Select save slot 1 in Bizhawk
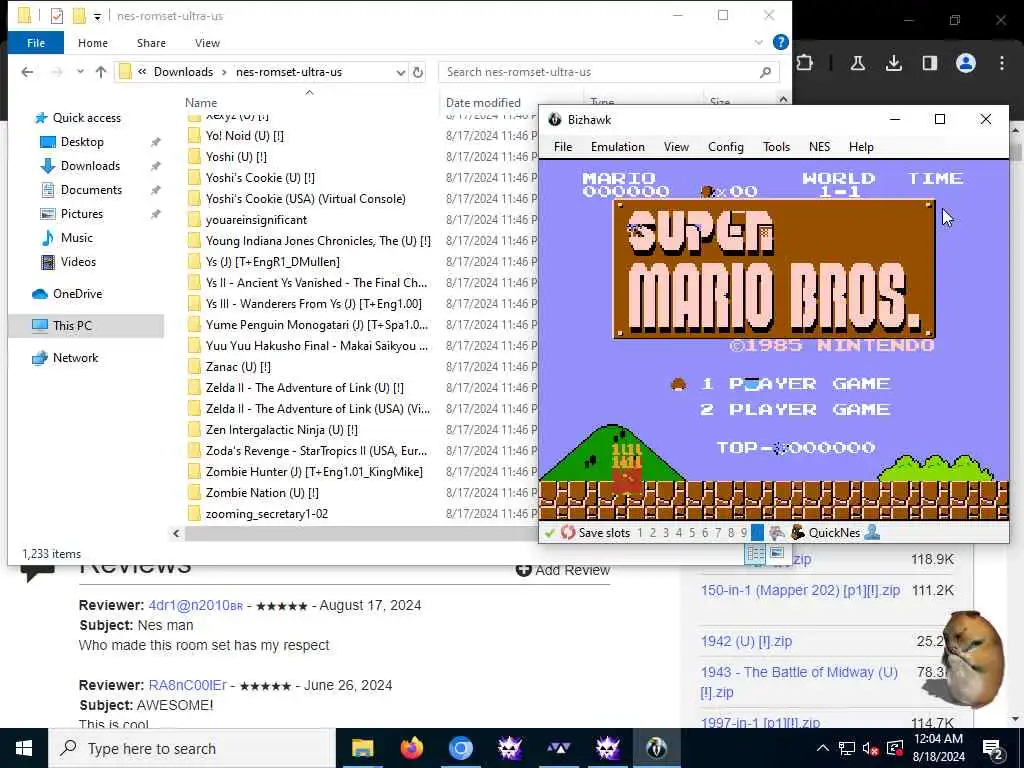Viewport: 1024px width, 768px height. point(640,533)
